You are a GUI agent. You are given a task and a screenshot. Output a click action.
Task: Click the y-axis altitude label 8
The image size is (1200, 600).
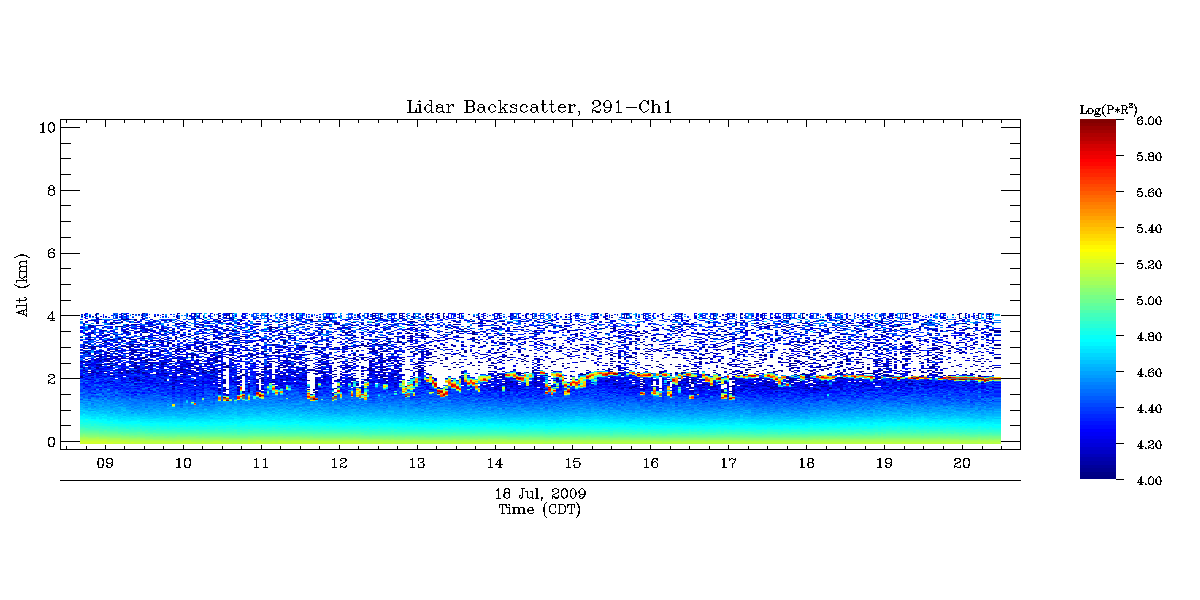click(50, 190)
